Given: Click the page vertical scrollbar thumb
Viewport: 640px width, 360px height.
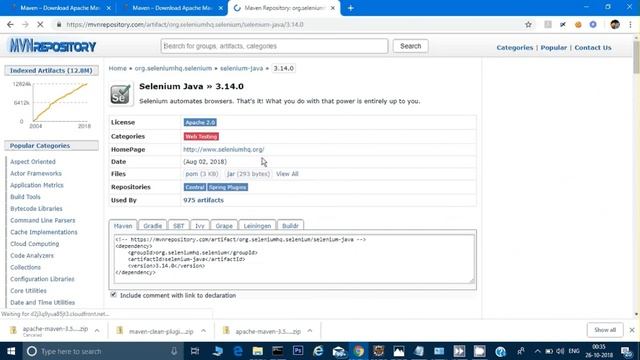Looking at the screenshot, I should pos(636,57).
